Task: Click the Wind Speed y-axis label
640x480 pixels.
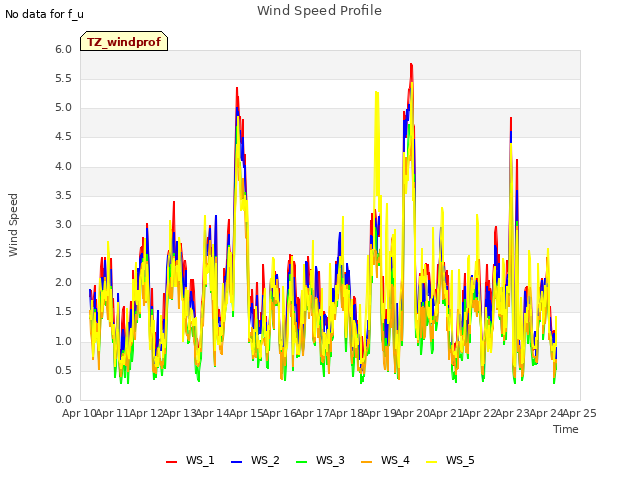Action: coord(13,225)
